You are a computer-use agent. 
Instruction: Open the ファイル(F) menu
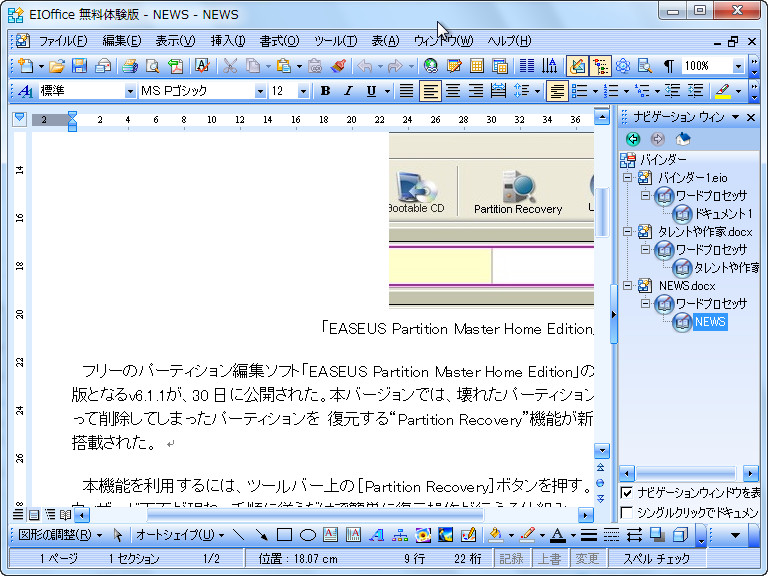tap(63, 41)
